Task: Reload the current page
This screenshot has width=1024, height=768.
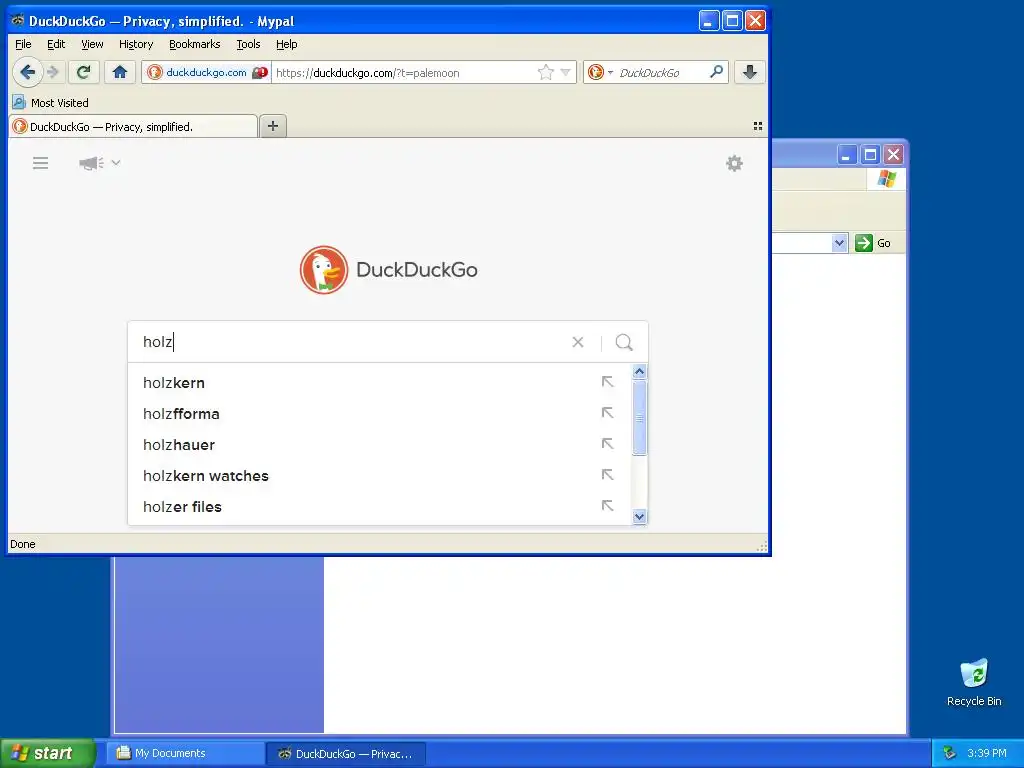Action: pyautogui.click(x=83, y=72)
